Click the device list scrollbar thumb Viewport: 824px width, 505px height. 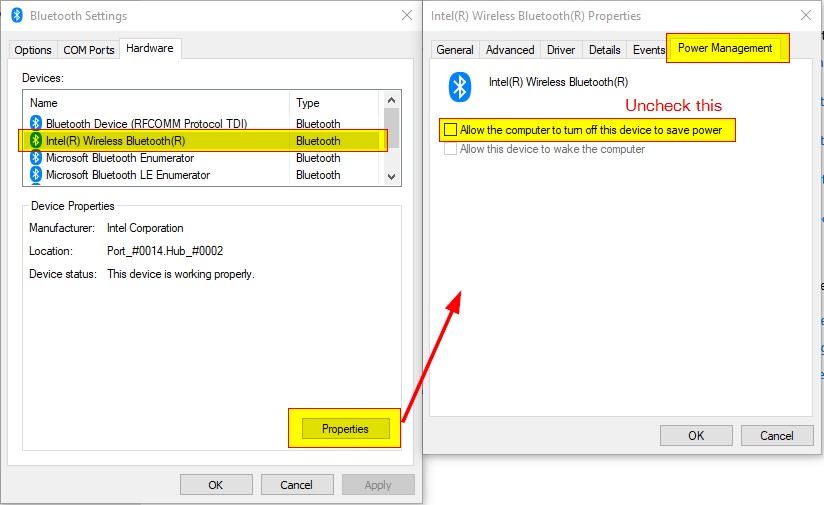coord(392,128)
